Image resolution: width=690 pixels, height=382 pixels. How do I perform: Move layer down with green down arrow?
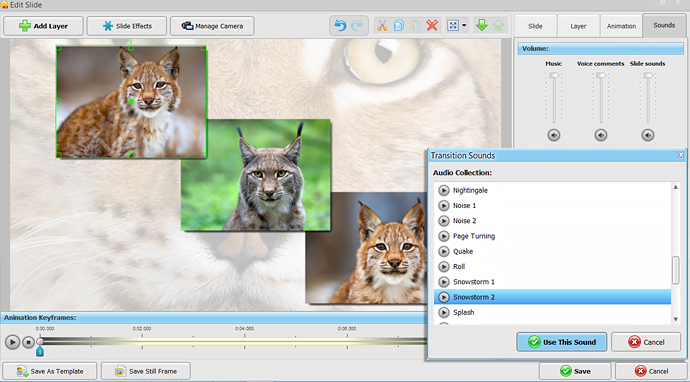coord(482,25)
